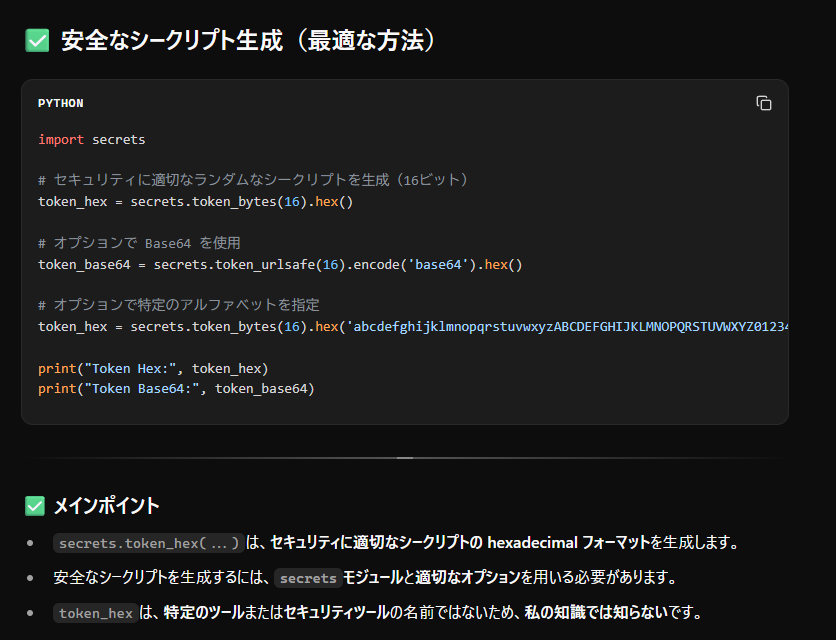Click the comment "オプションで Base64 を使用"
The height and width of the screenshot is (640, 836).
(139, 243)
